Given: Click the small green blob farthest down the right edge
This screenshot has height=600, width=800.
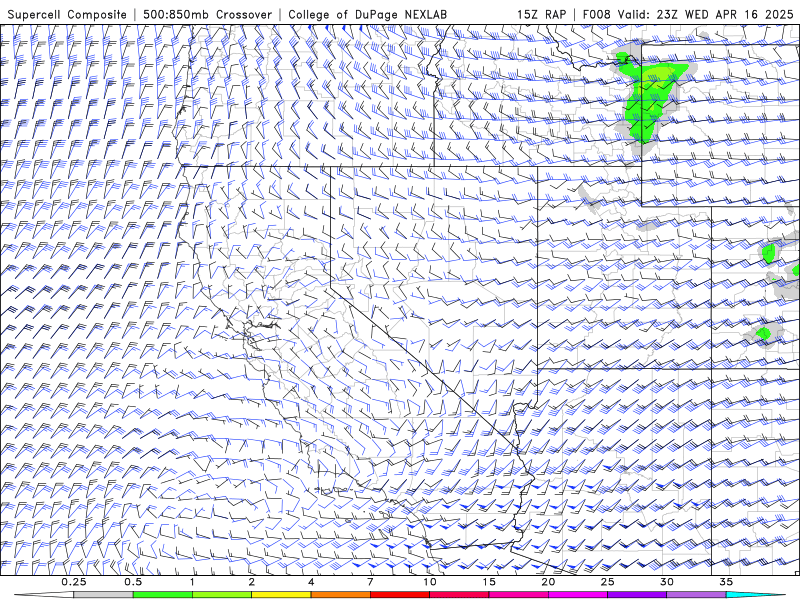Looking at the screenshot, I should [x=763, y=334].
